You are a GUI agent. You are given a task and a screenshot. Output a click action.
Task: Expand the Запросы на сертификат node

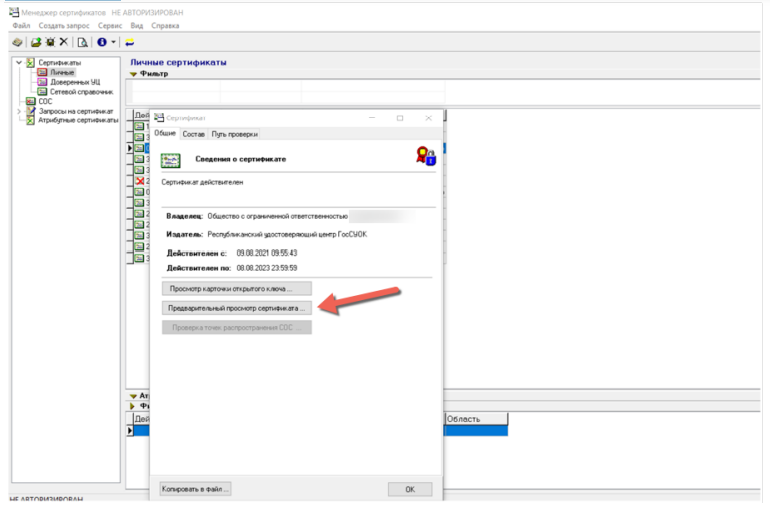[x=19, y=111]
